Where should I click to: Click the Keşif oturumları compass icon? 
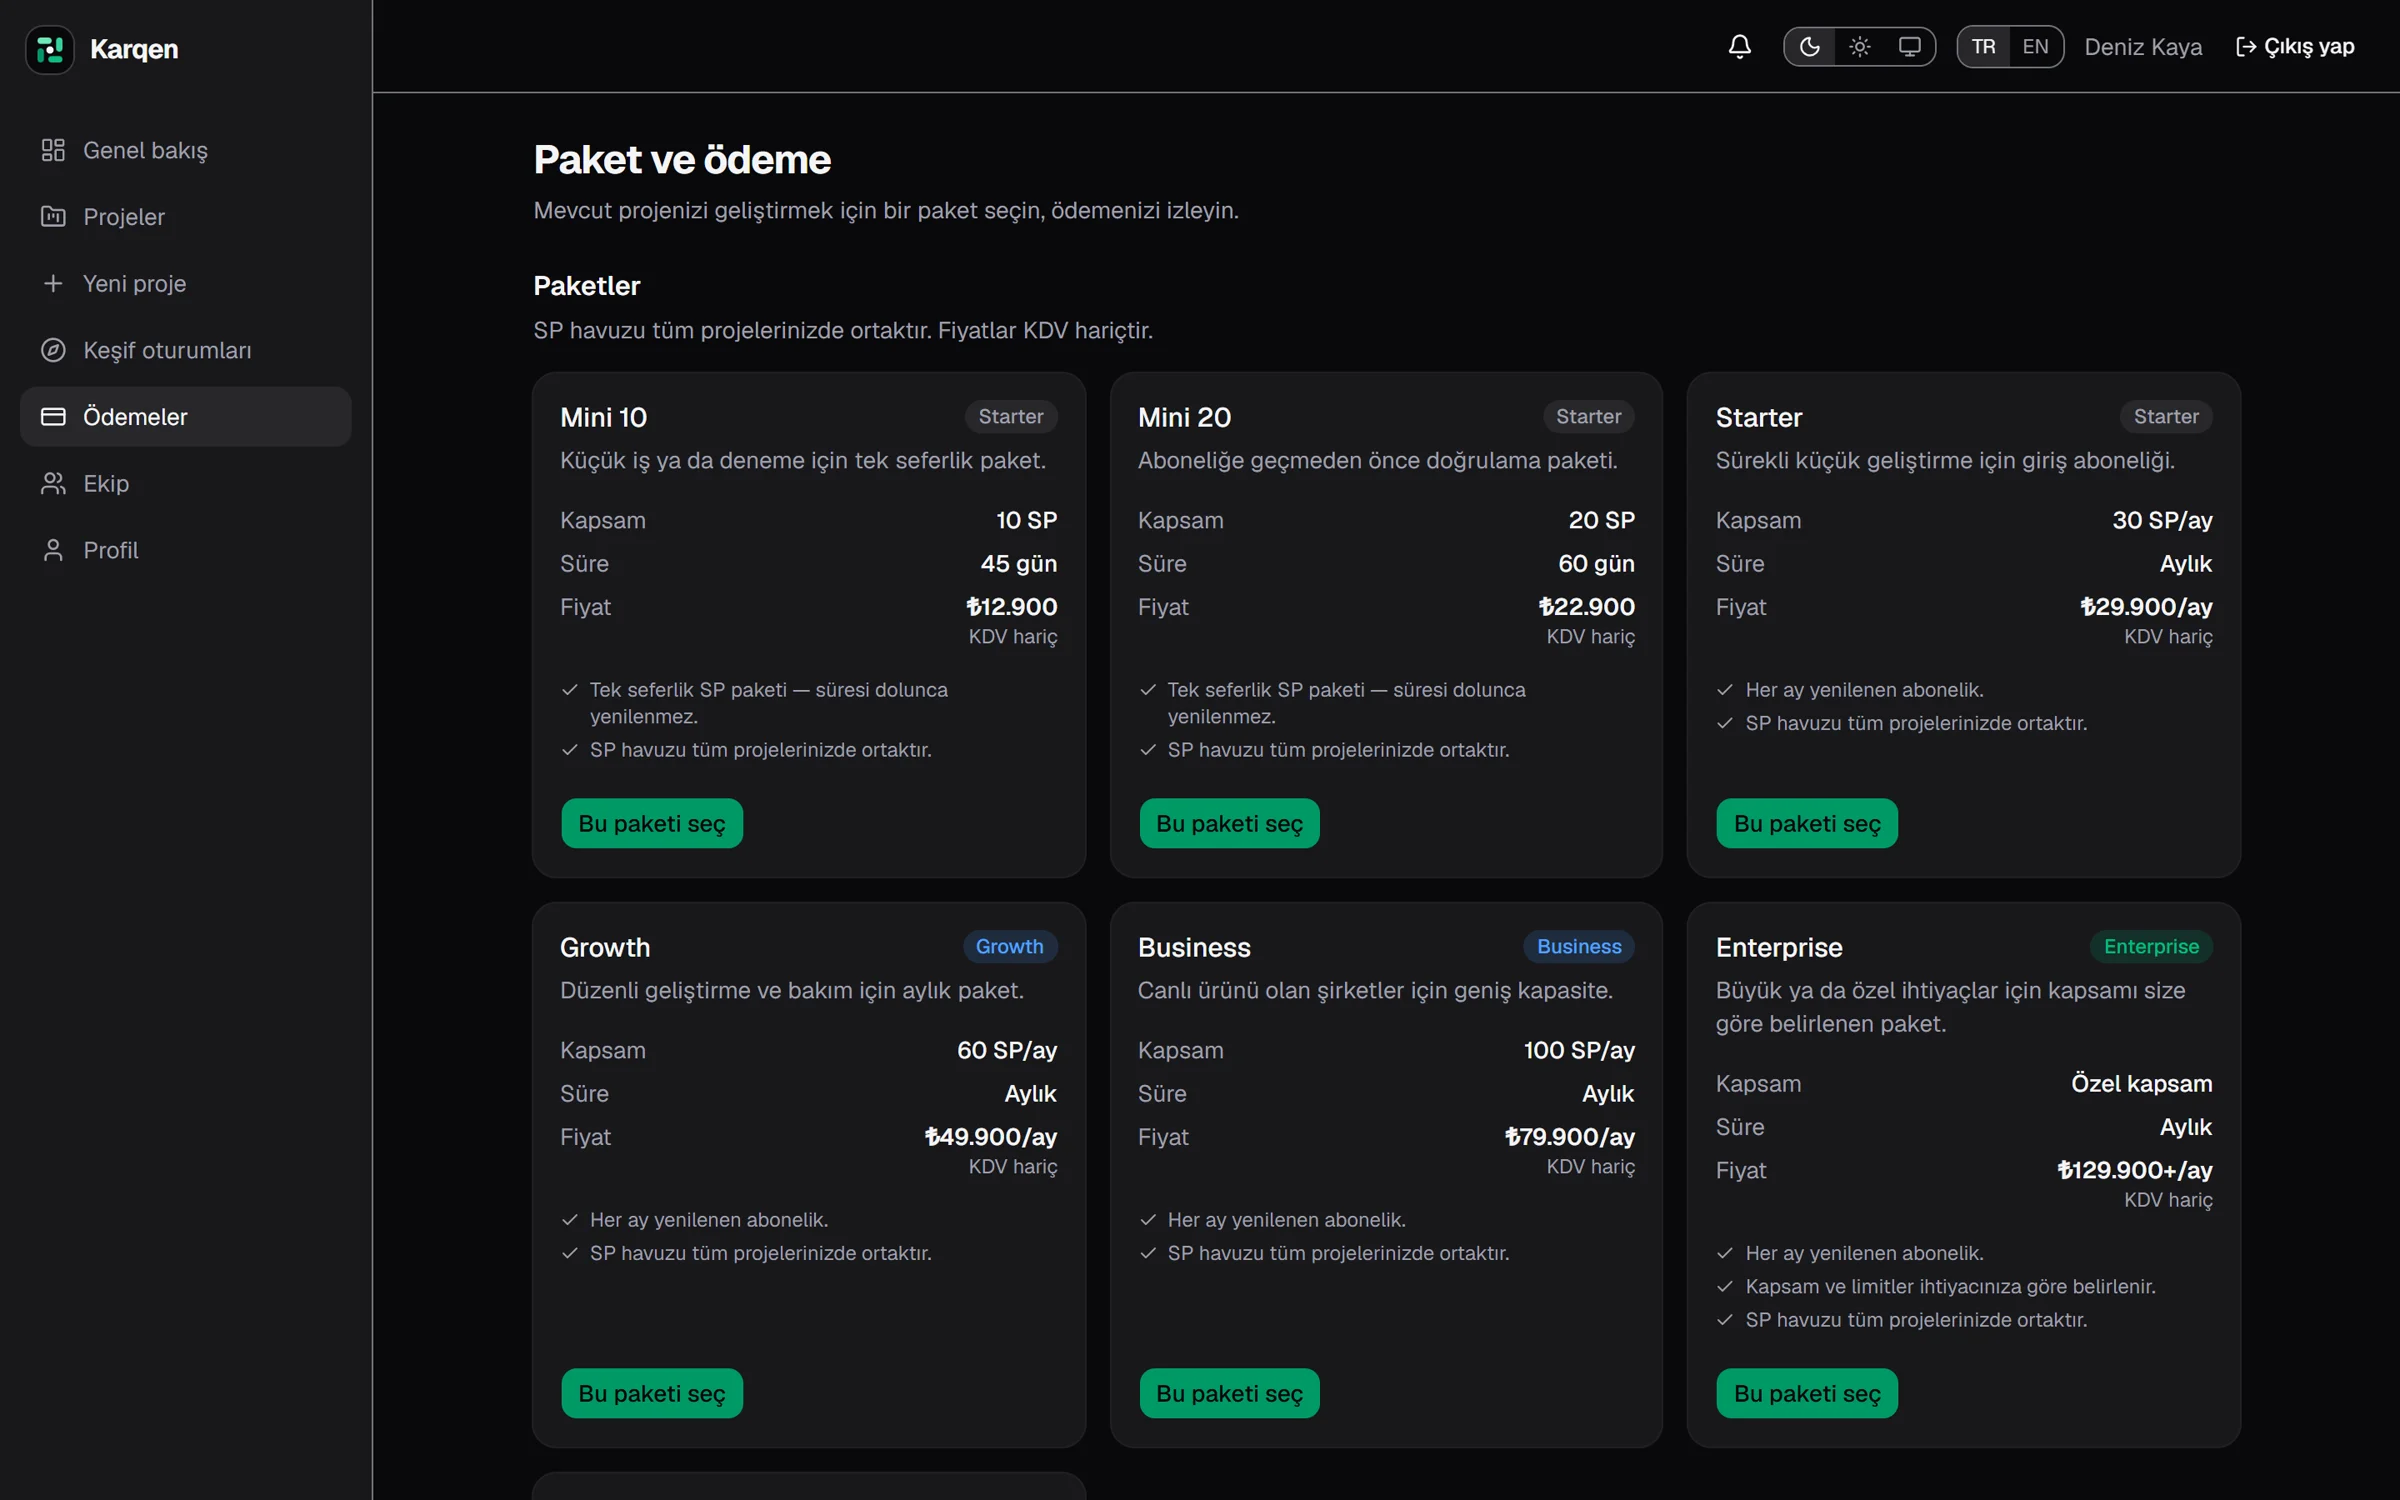coord(53,350)
